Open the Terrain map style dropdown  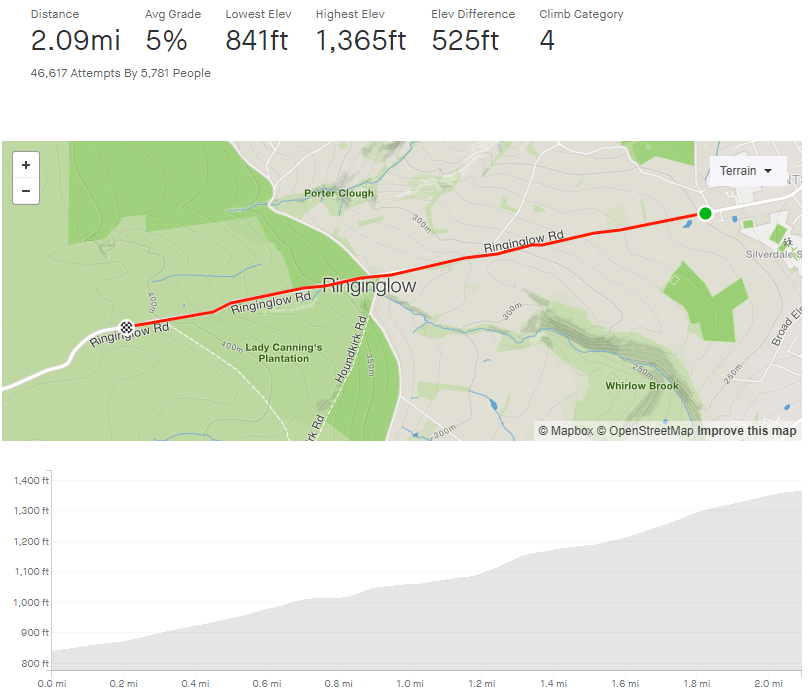pyautogui.click(x=747, y=171)
